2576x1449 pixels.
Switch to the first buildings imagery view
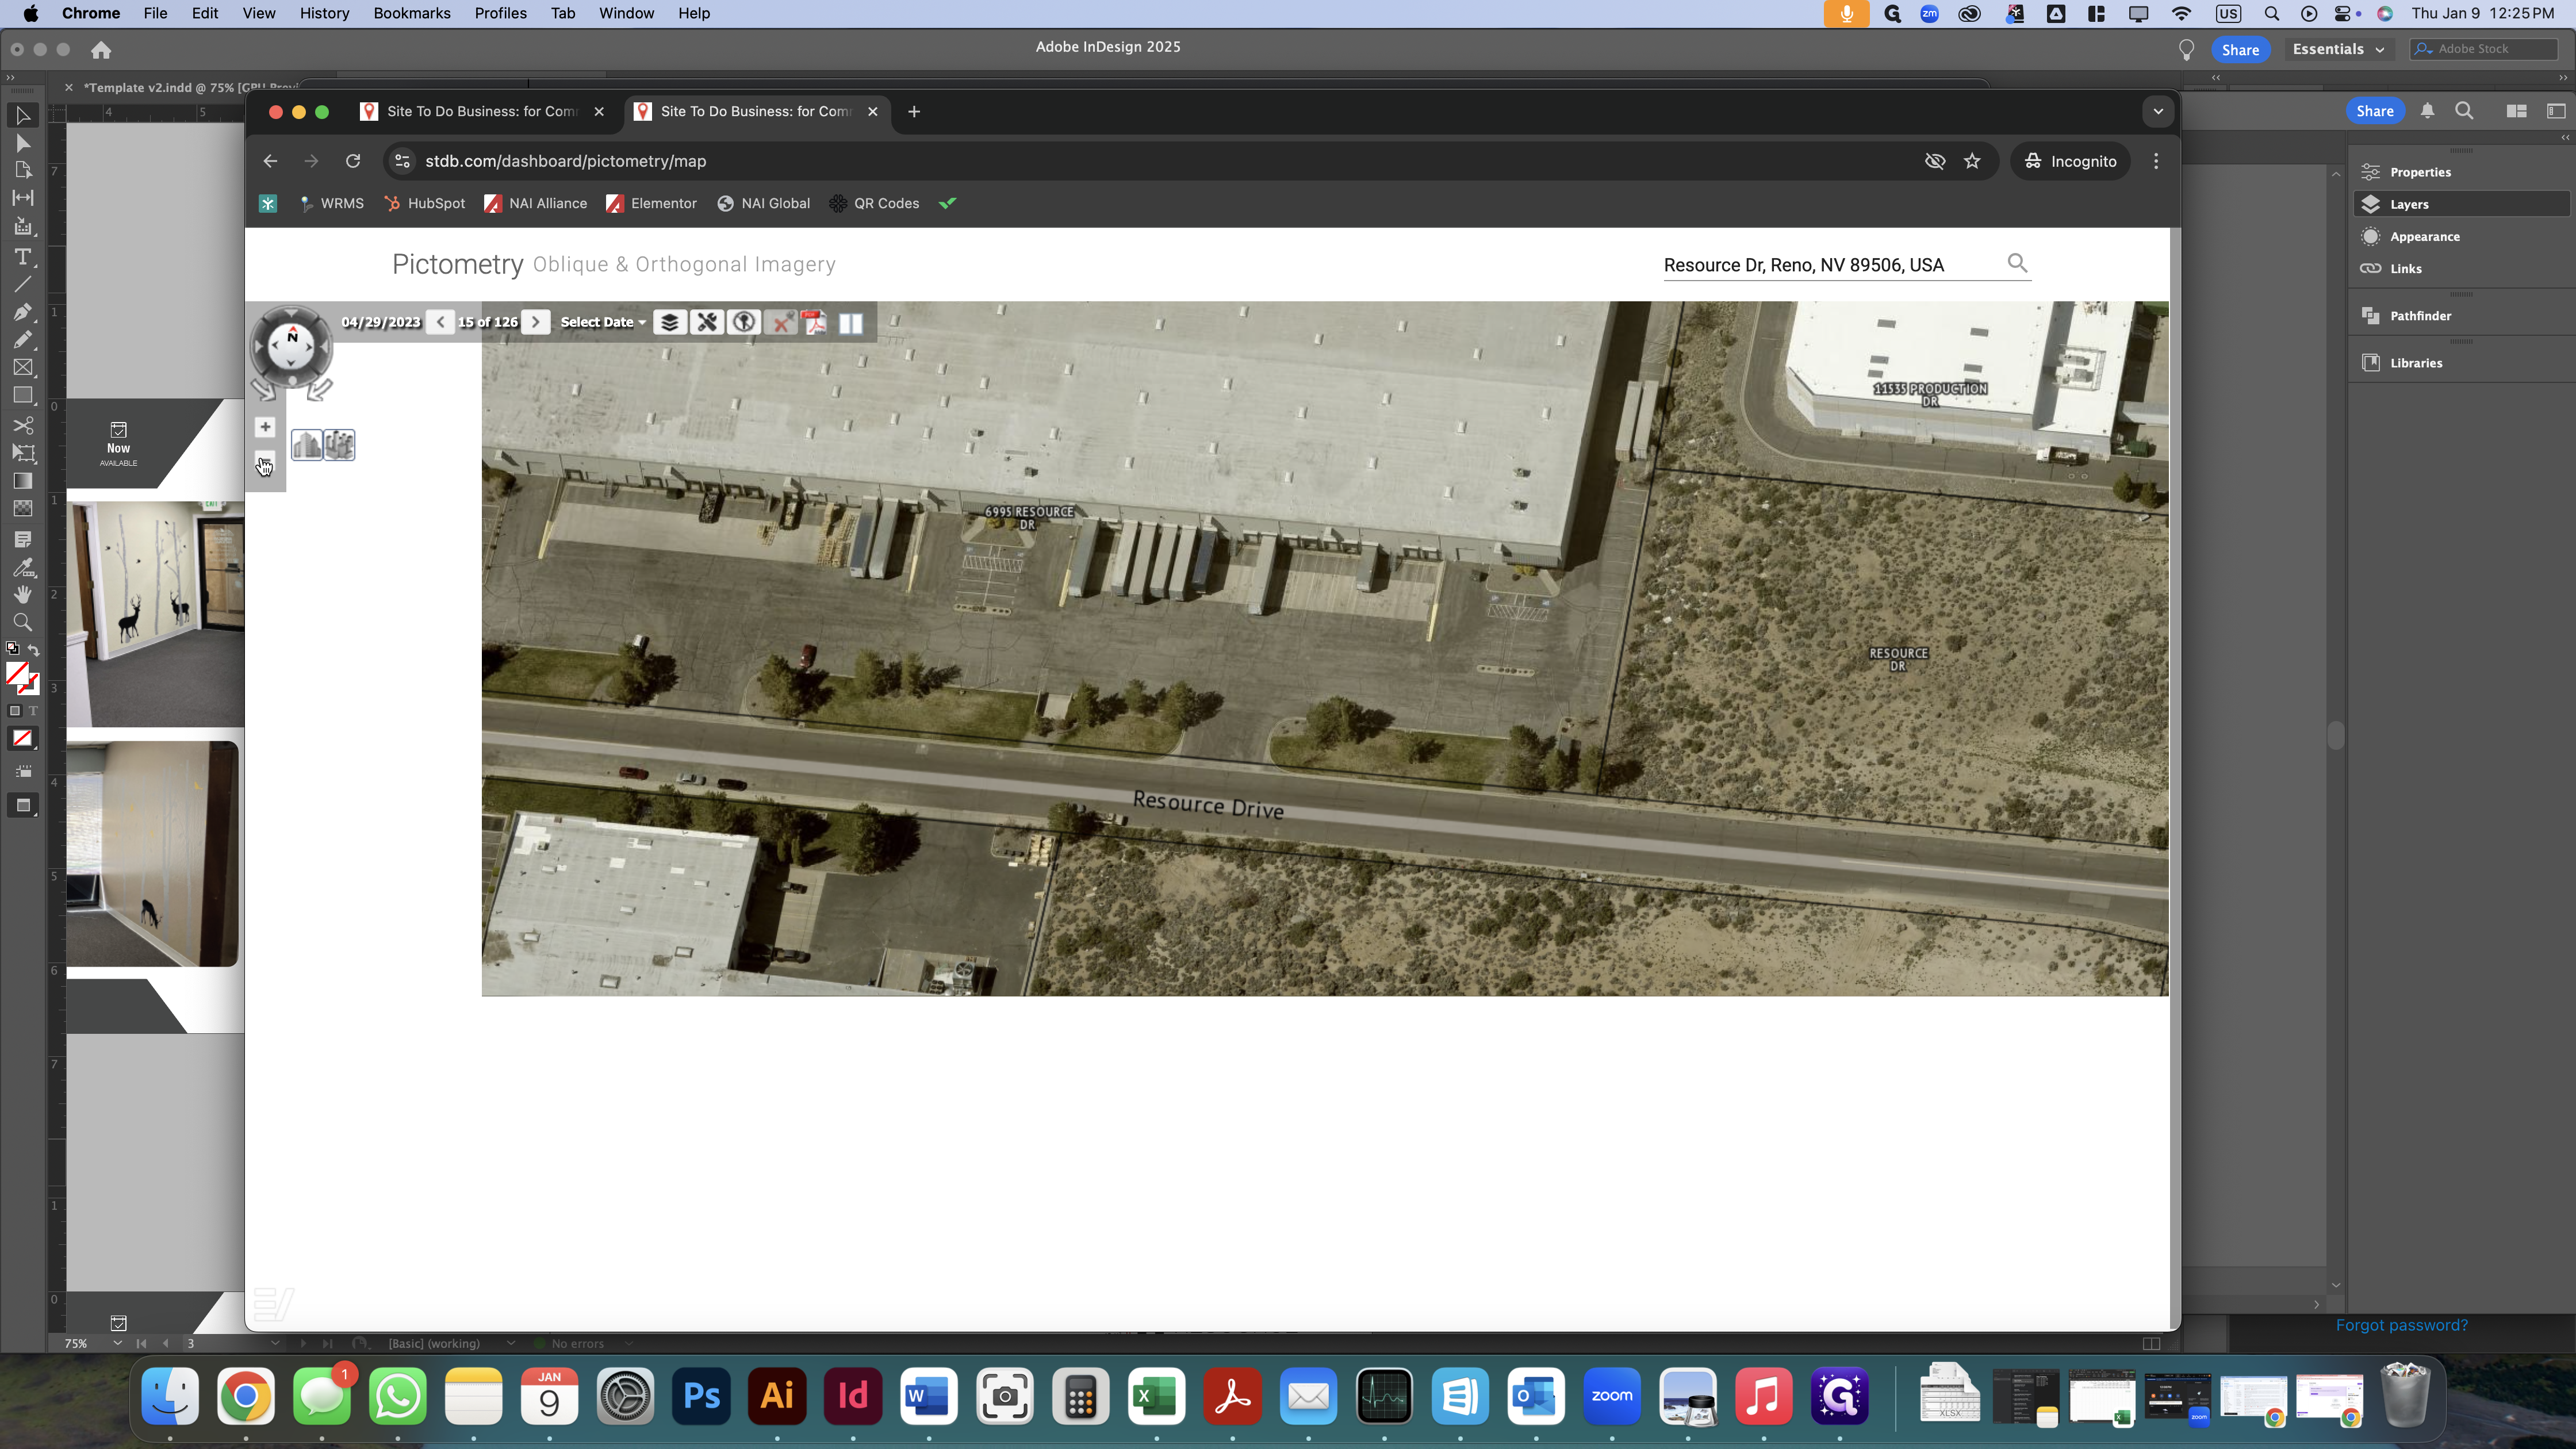[307, 444]
